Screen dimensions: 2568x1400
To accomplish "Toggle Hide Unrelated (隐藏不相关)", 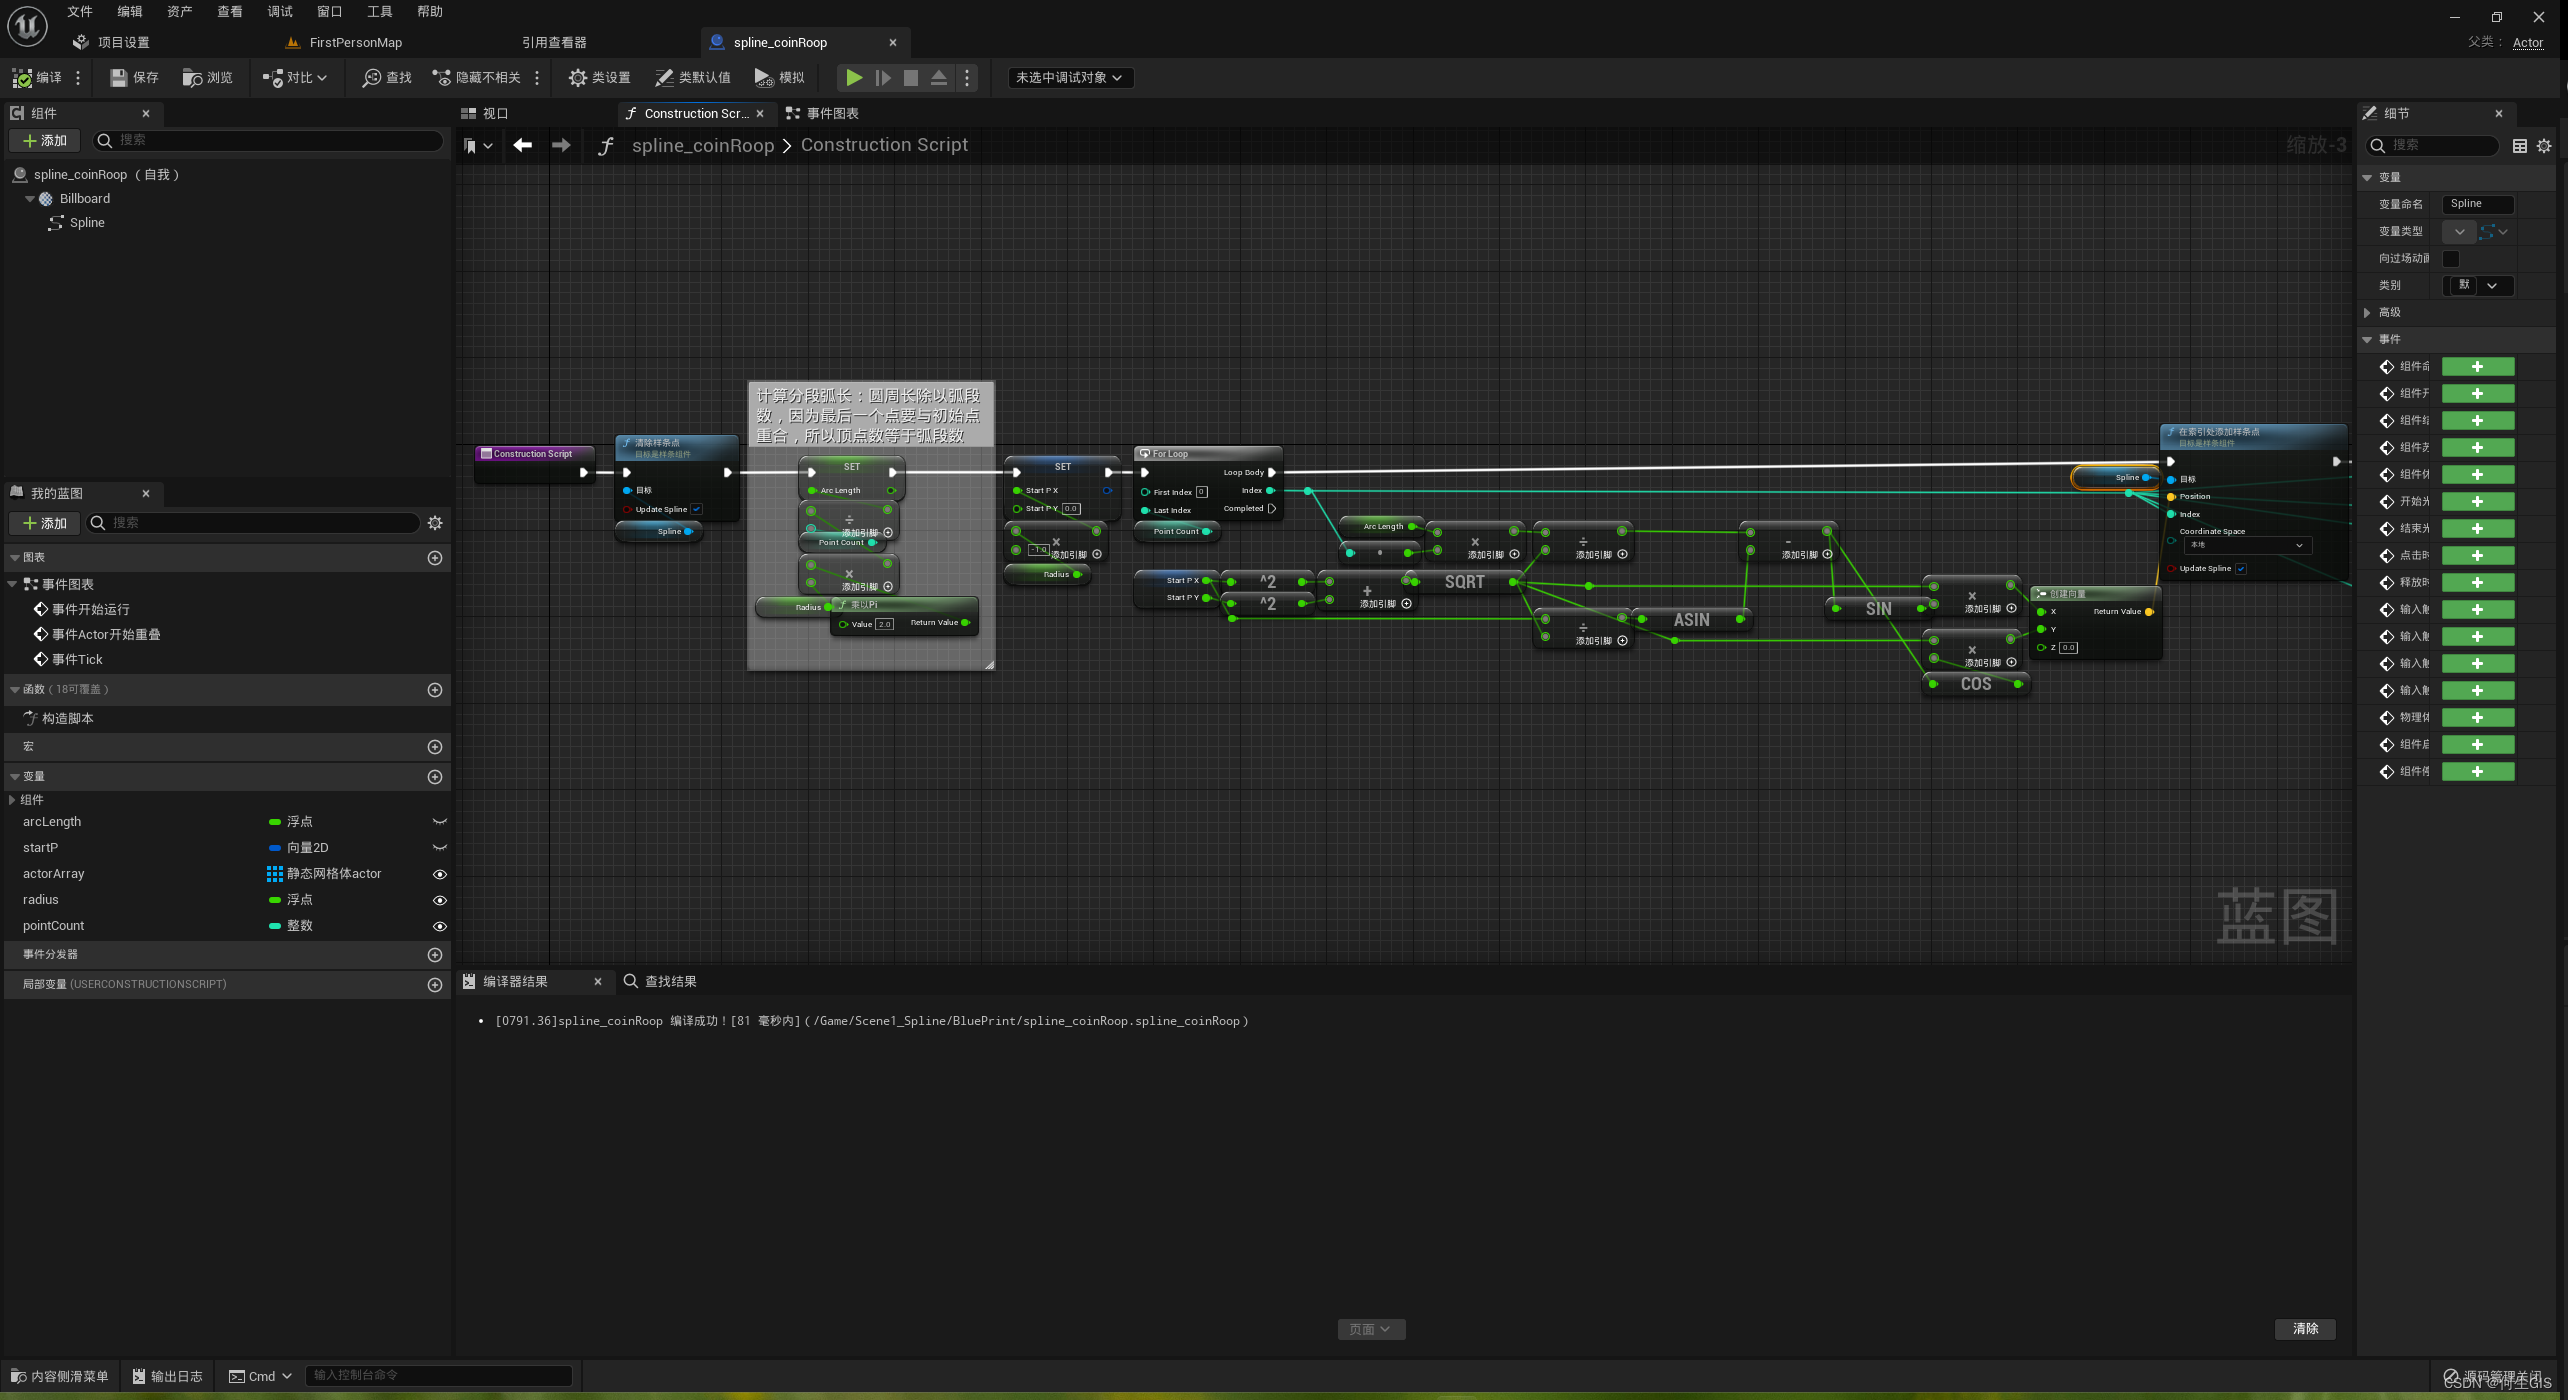I will tap(476, 77).
